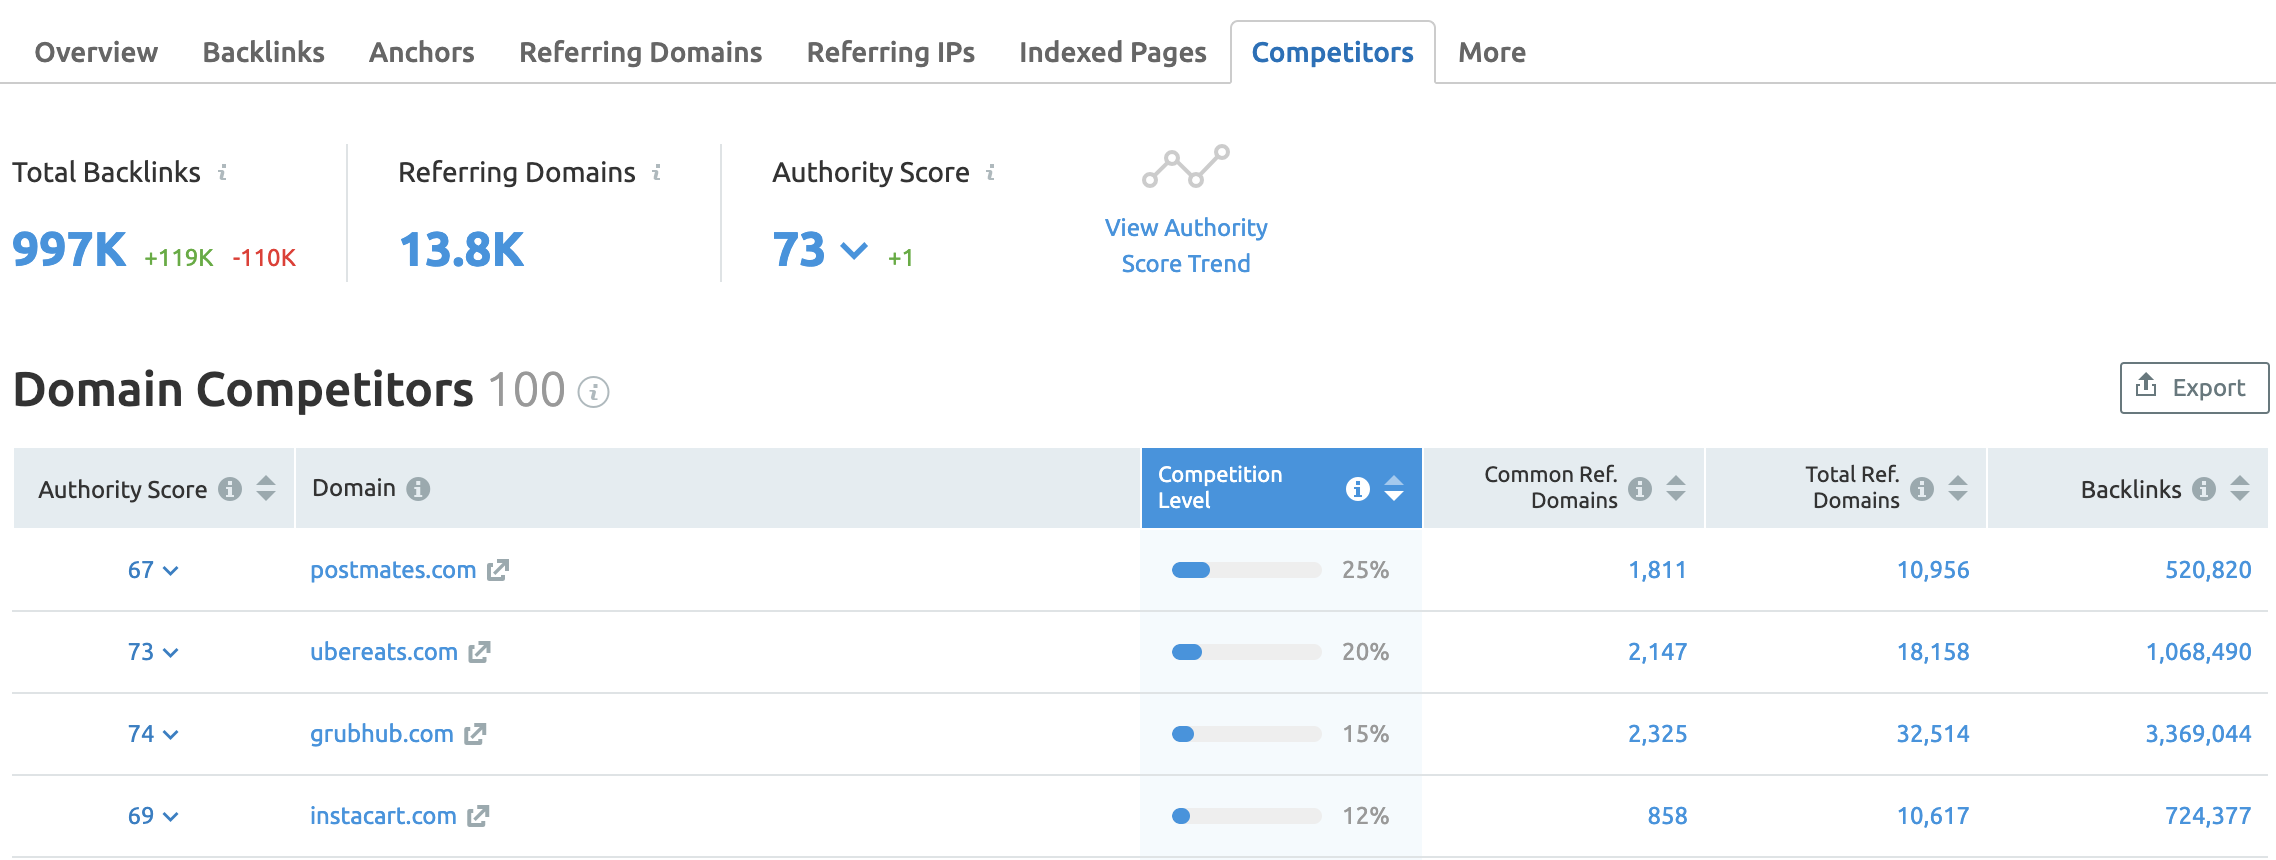Open 2,147 common ref. domains for ubereats.com

[x=1657, y=652]
